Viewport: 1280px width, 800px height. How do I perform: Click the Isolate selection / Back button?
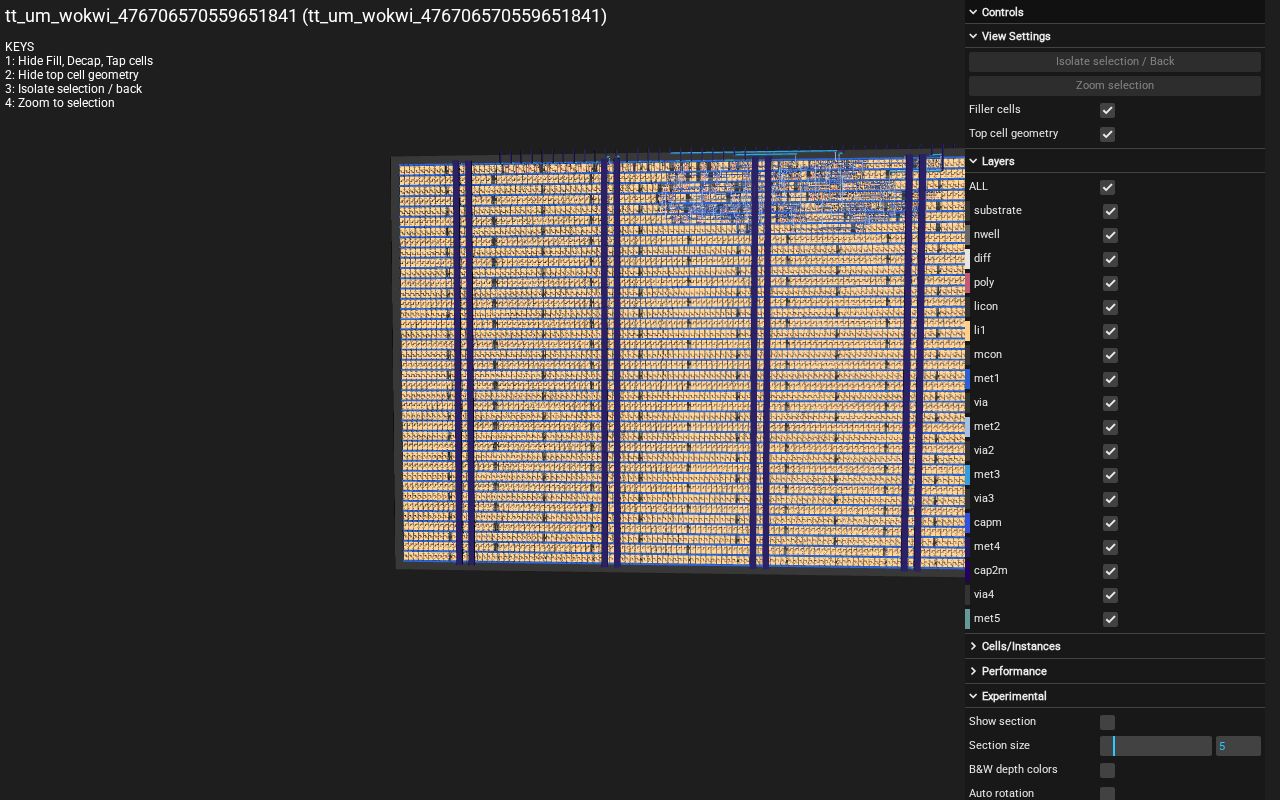click(1115, 61)
